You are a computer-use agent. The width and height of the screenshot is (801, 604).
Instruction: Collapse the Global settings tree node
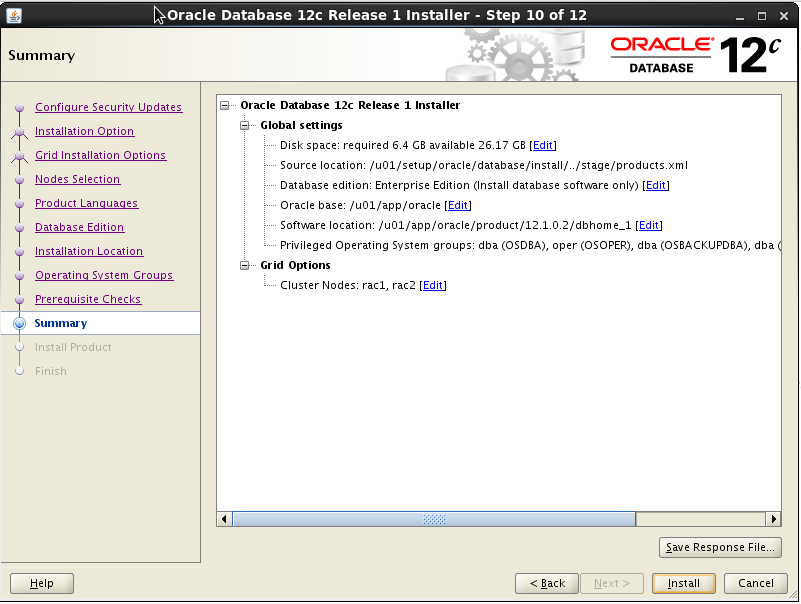[x=245, y=125]
